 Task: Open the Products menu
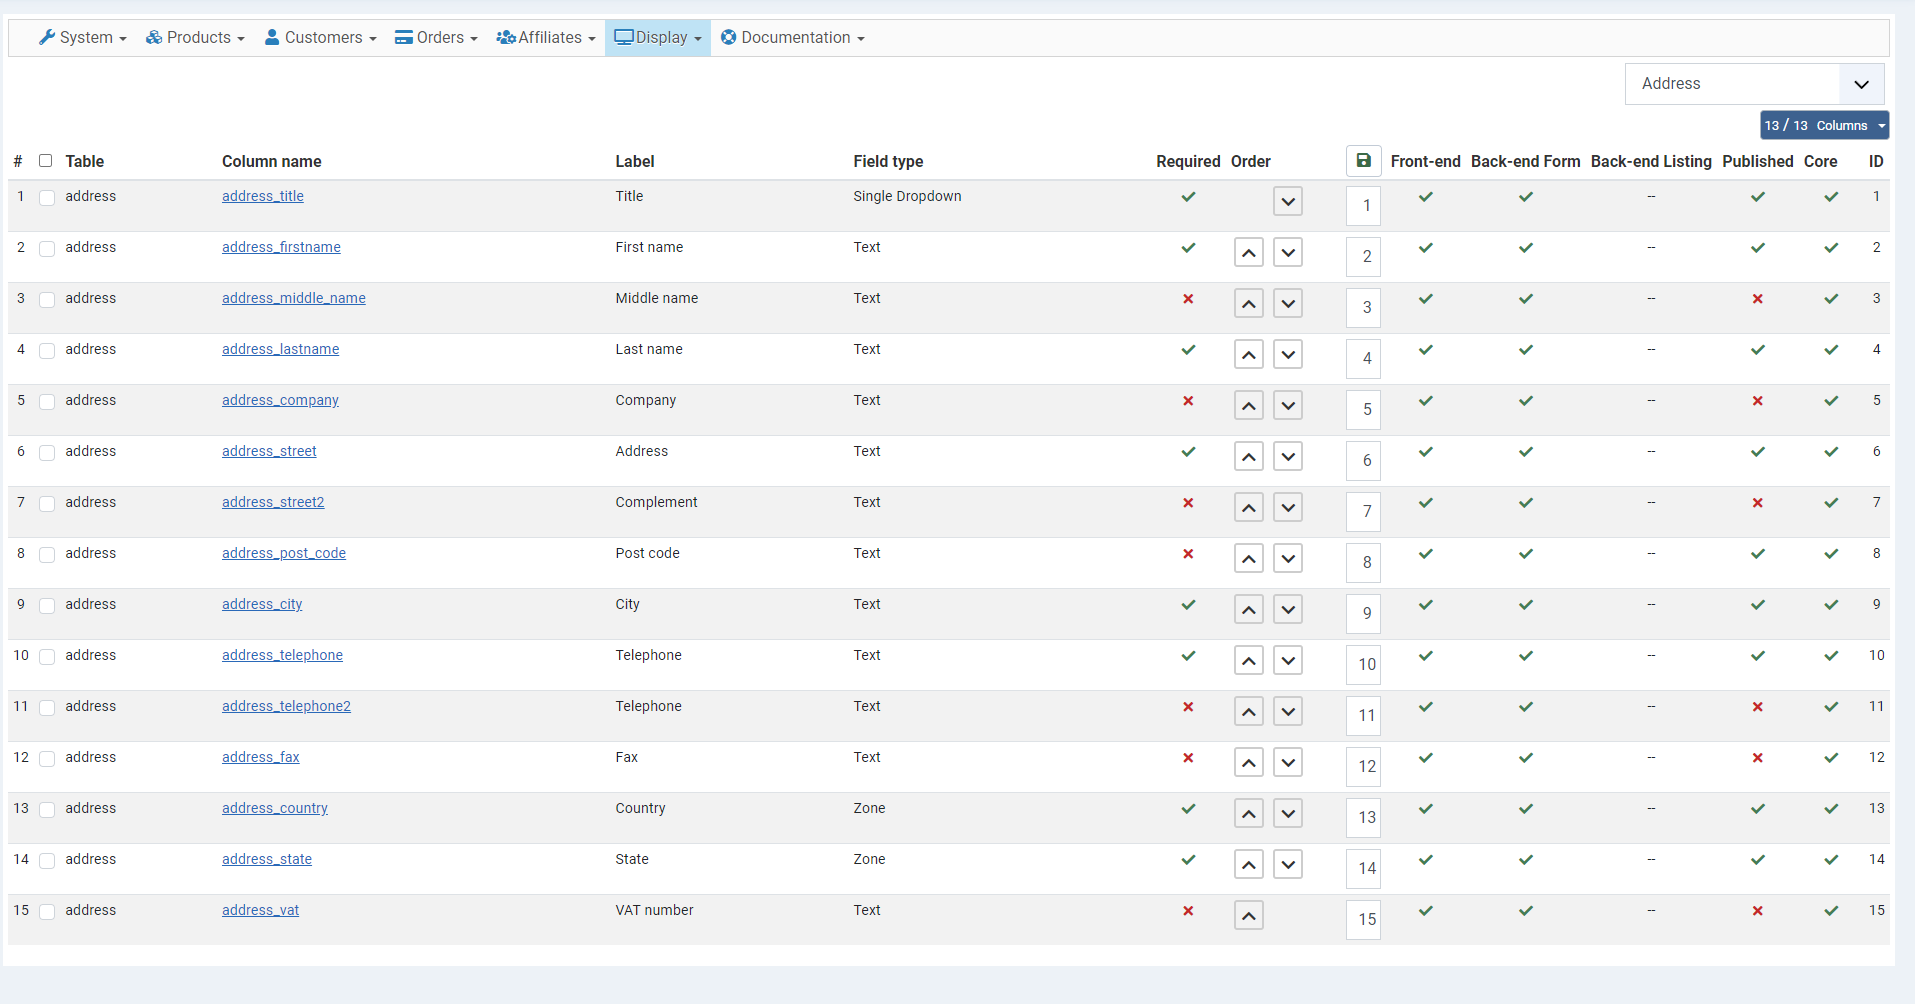point(195,38)
